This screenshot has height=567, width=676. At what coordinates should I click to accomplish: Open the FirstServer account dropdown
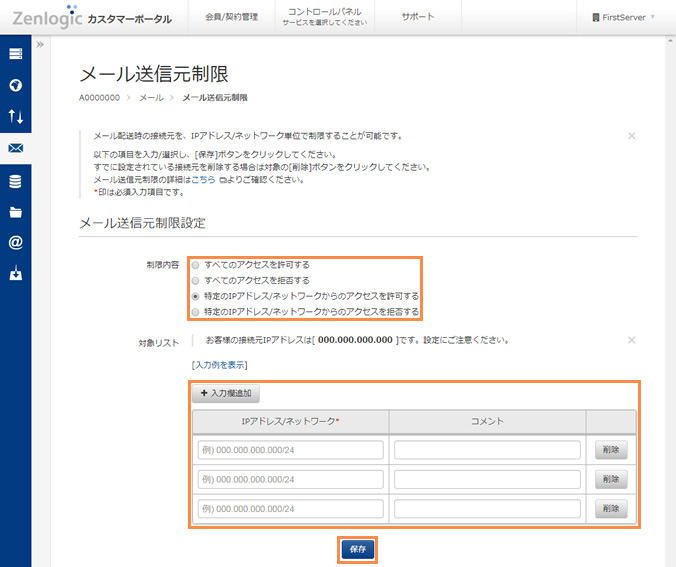point(623,17)
